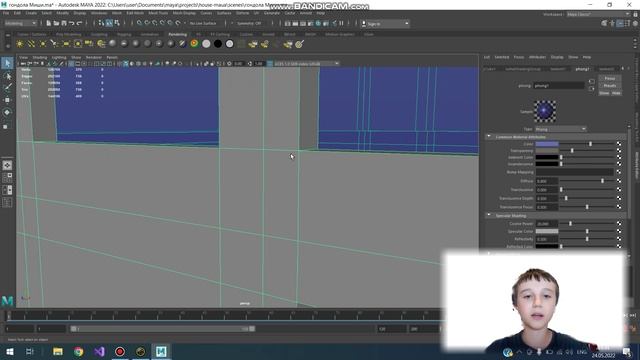
Task: Click the Diffuse slider handle
Action: click(x=602, y=180)
